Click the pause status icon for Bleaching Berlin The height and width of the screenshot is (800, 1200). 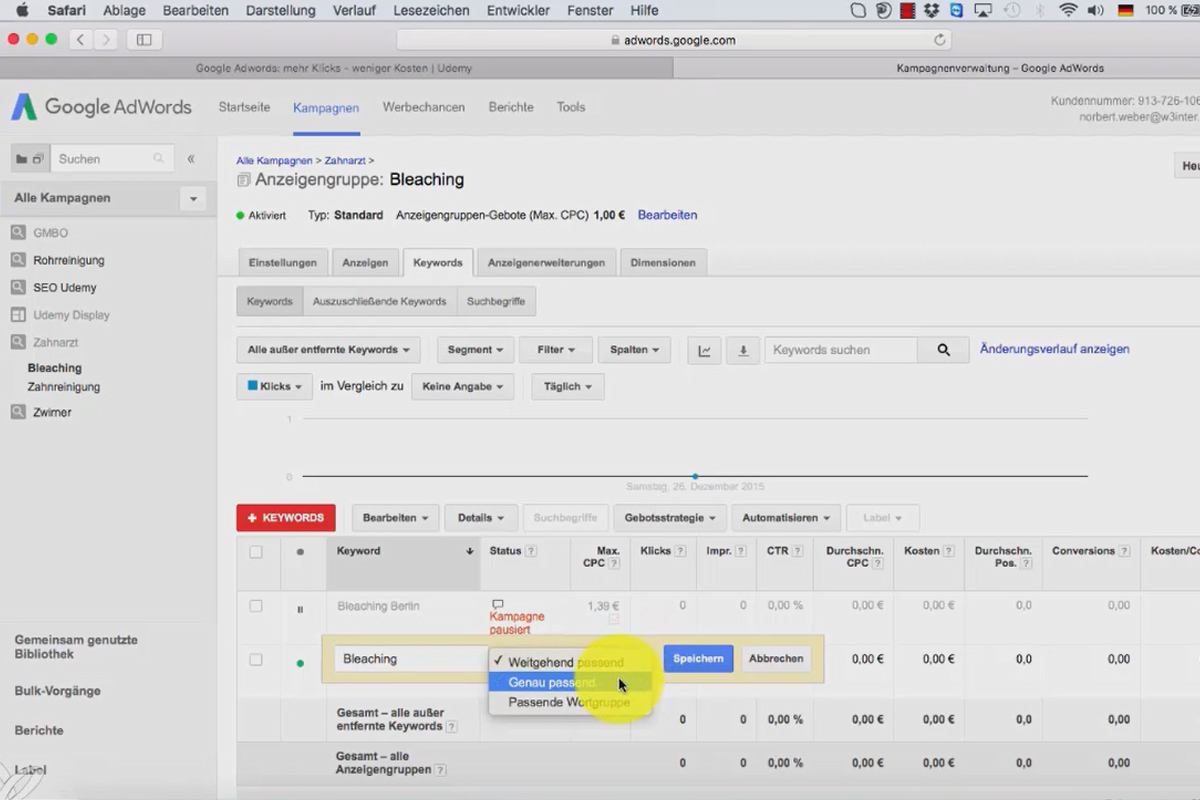coord(300,609)
